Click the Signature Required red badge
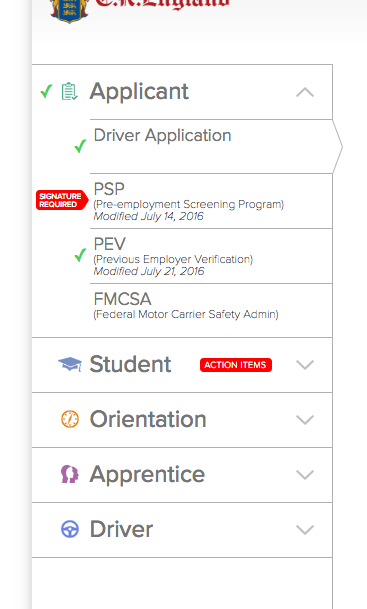Screen dimensions: 367x609 (62, 200)
